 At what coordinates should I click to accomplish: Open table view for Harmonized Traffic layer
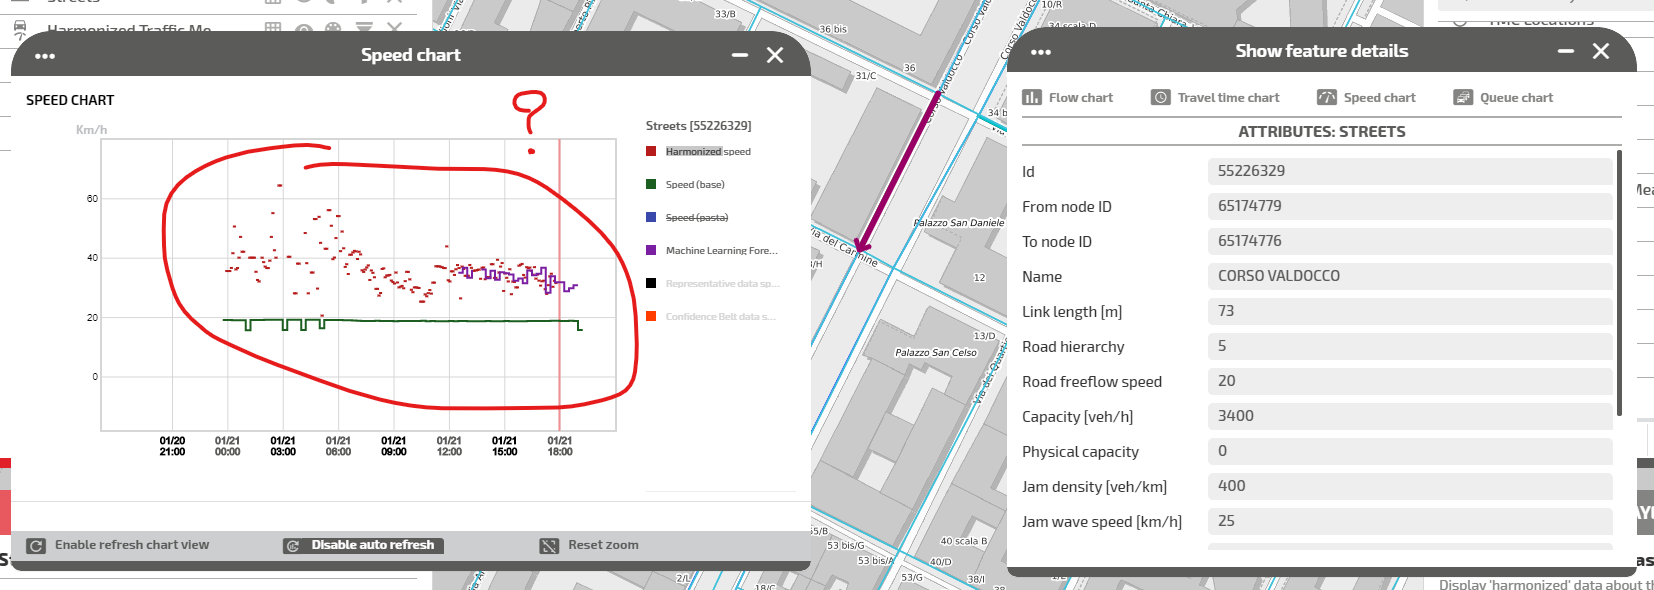tap(272, 28)
